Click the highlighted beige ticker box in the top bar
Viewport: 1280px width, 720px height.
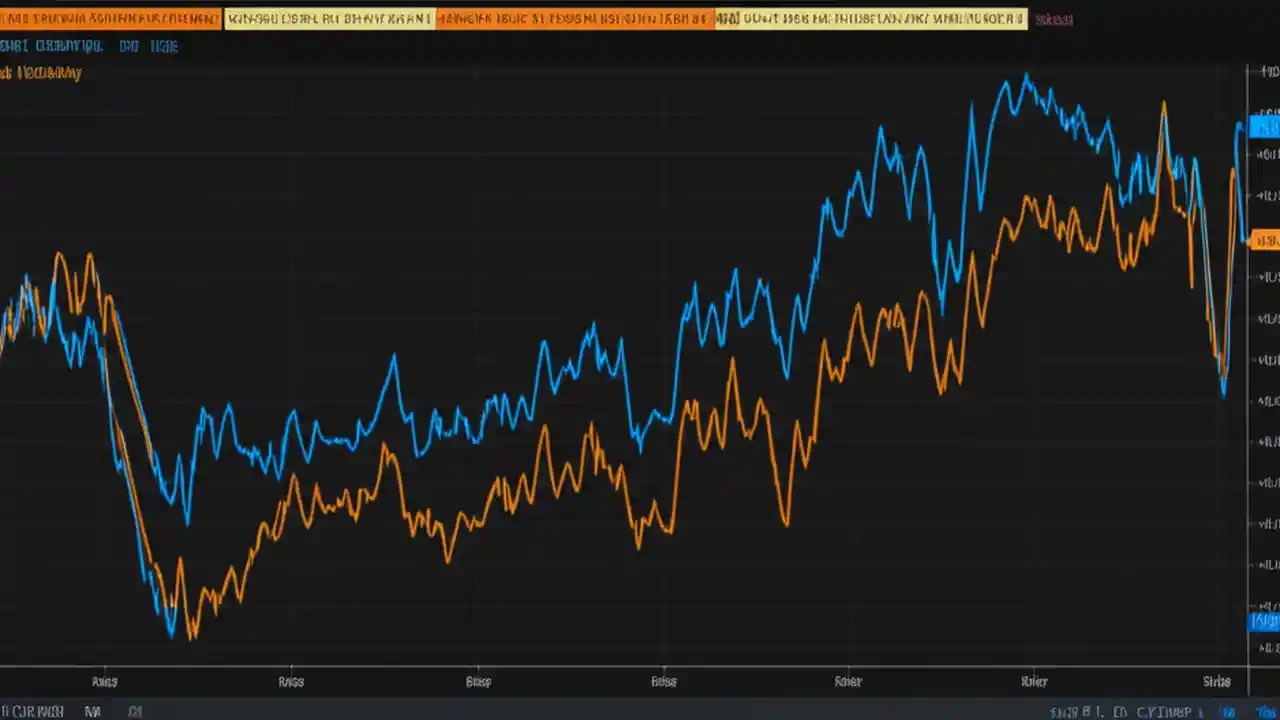click(x=330, y=18)
